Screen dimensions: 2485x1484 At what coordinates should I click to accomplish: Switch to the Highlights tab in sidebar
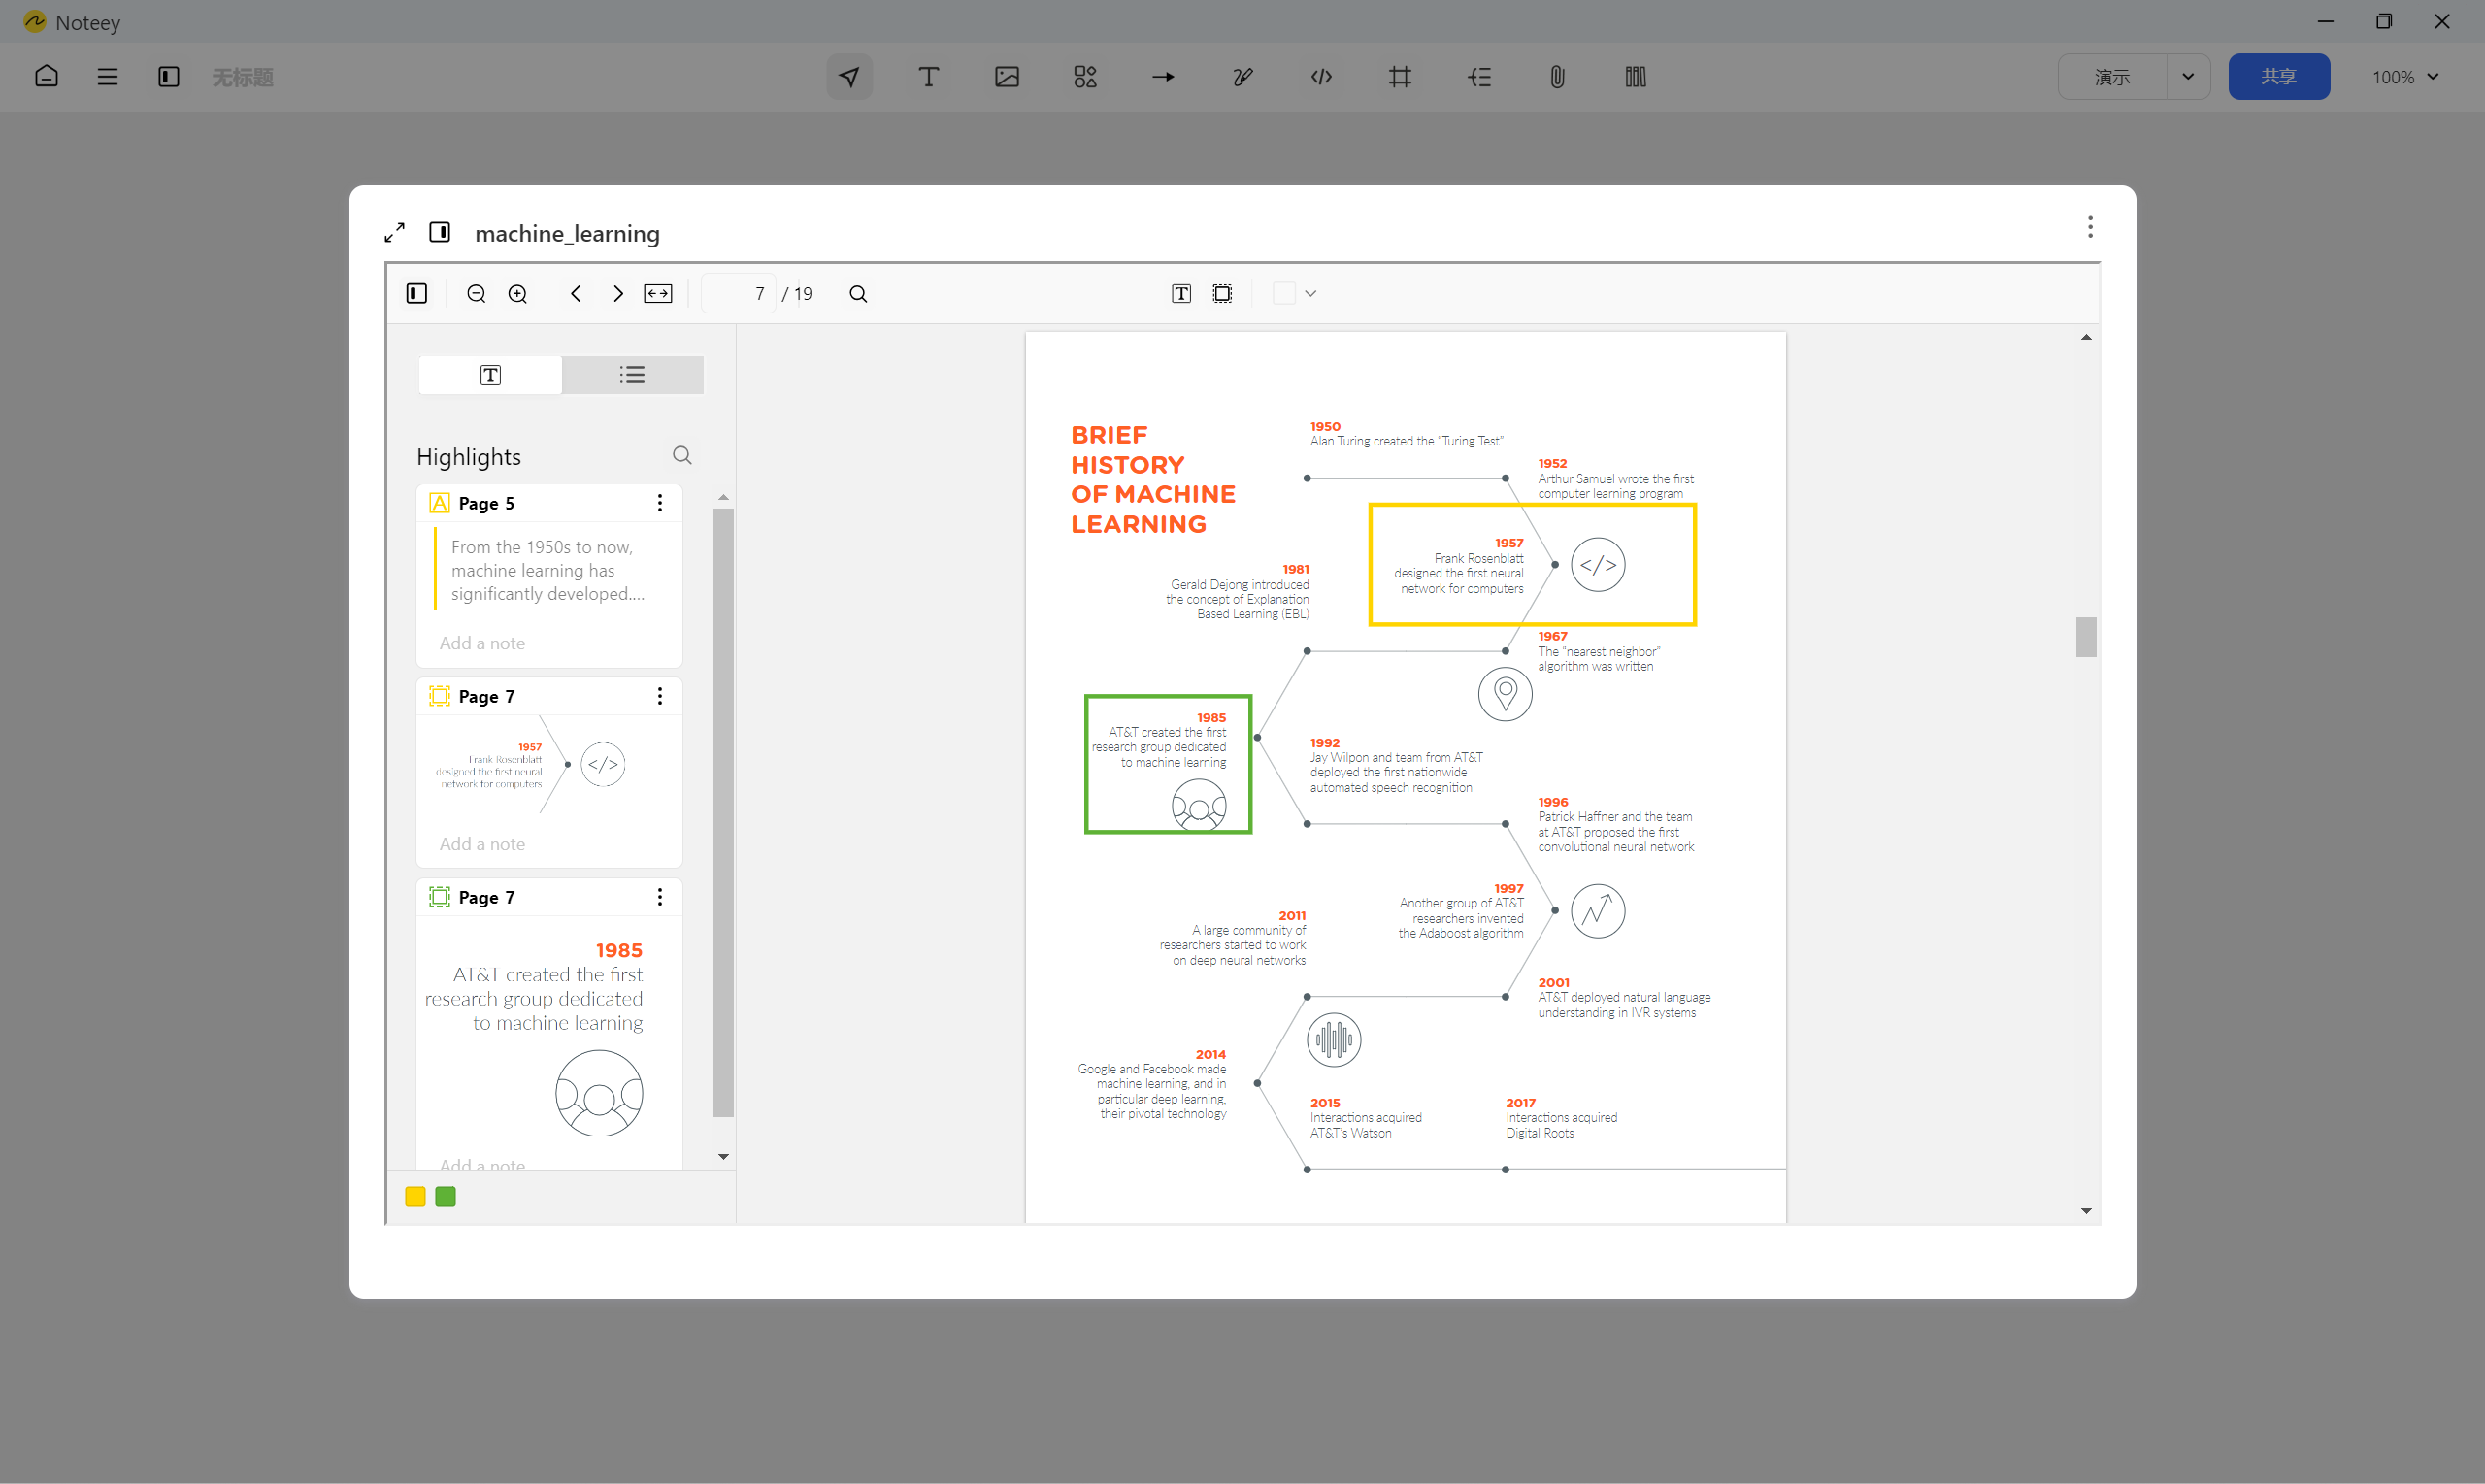coord(490,375)
